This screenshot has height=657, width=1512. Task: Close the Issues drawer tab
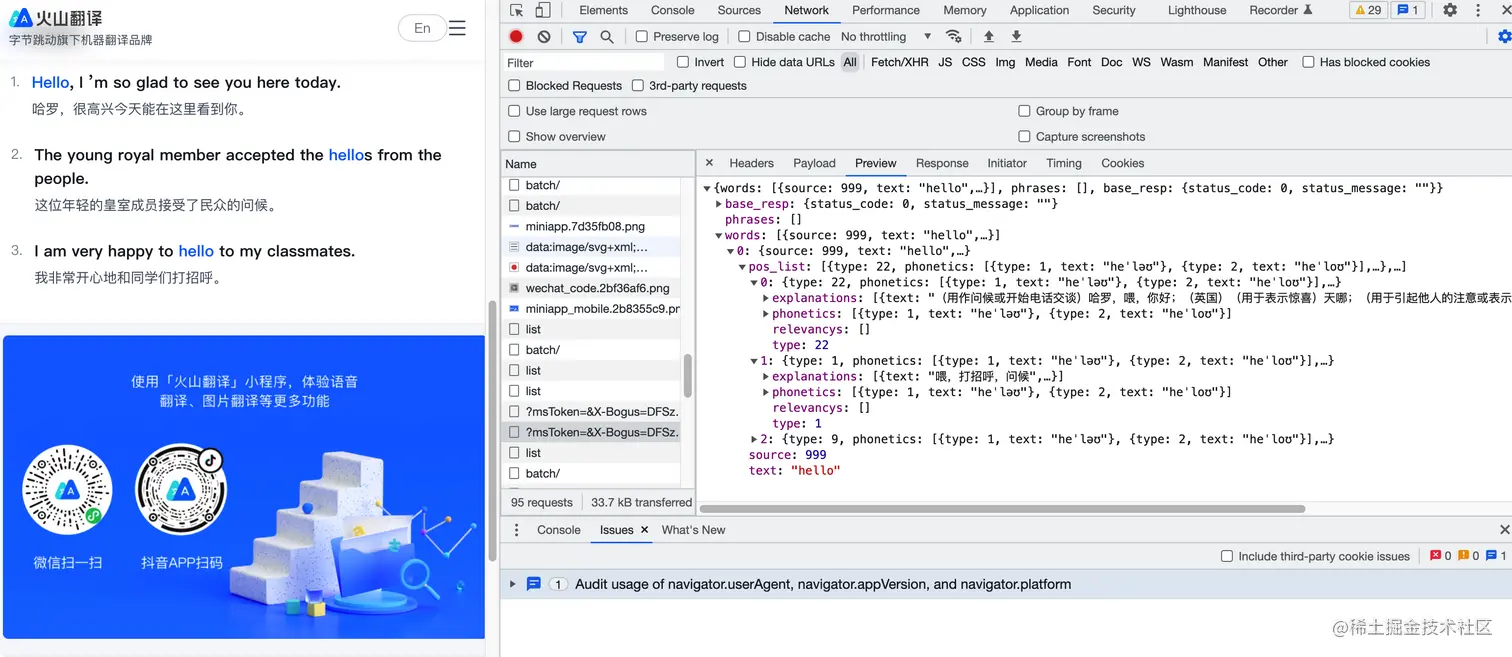(x=644, y=530)
